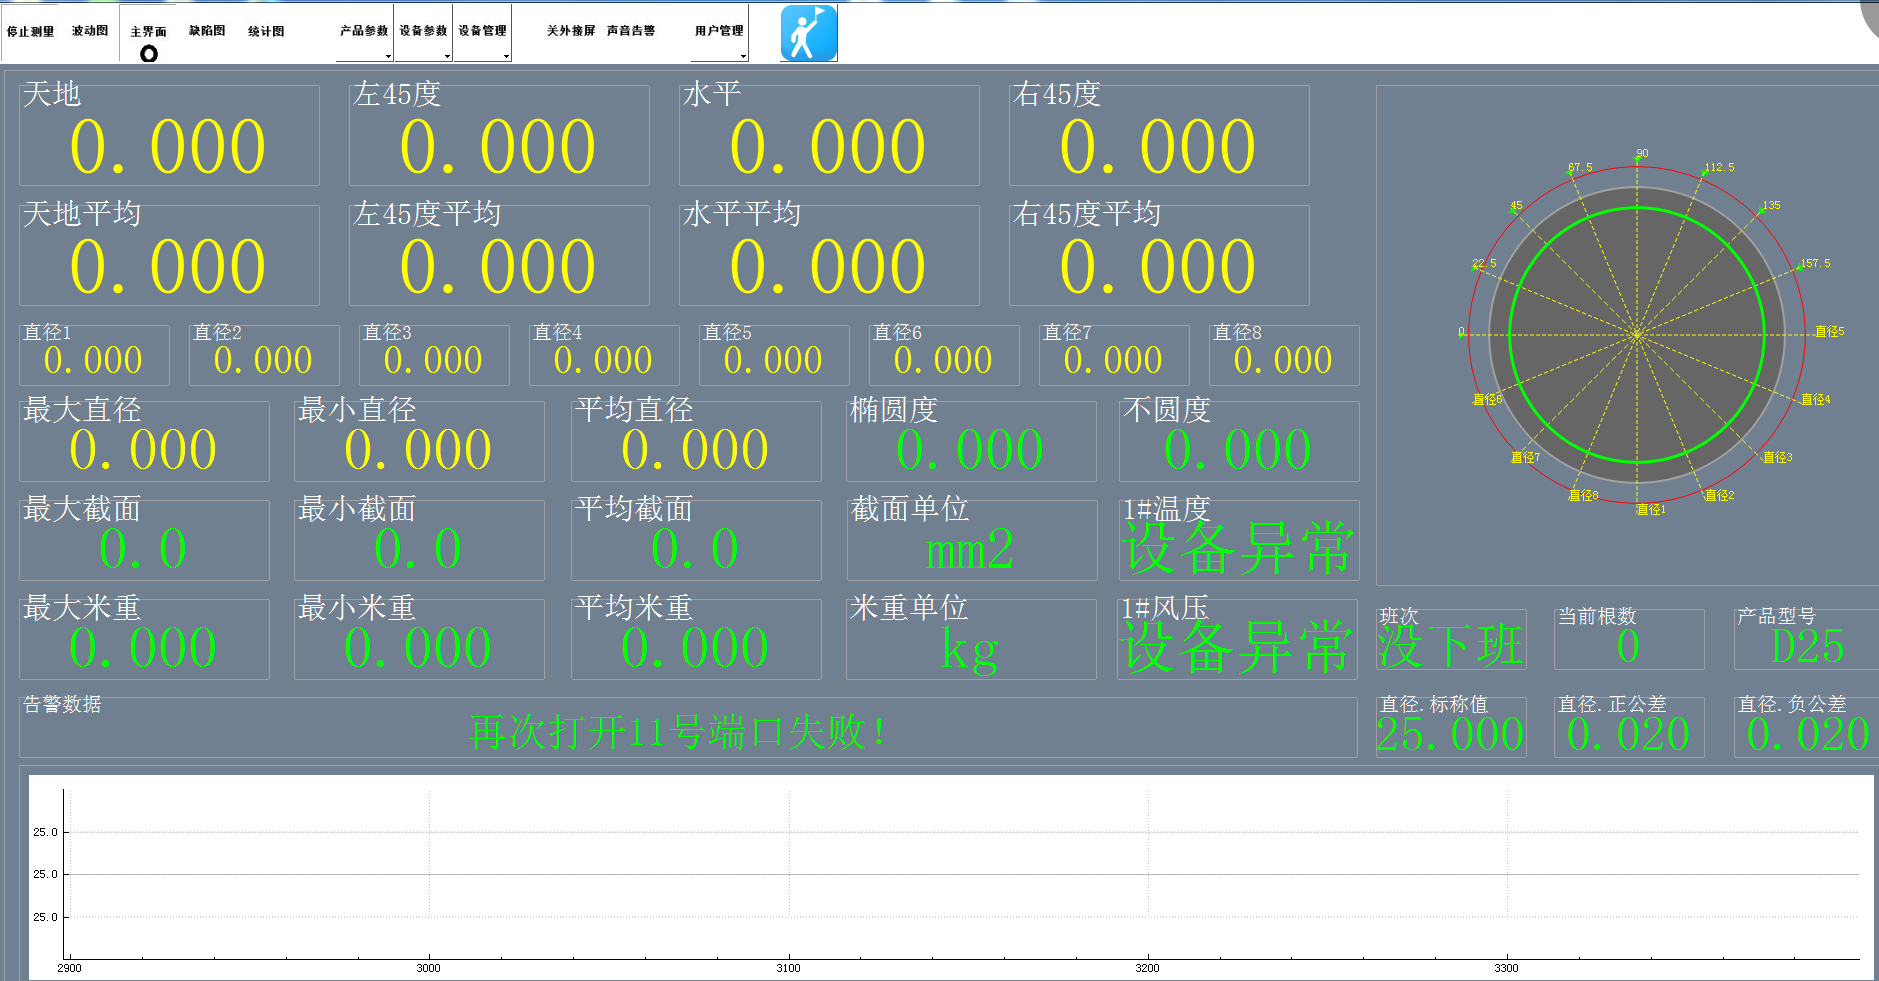Toggle the 关外接屏 option
The width and height of the screenshot is (1879, 981).
point(571,31)
